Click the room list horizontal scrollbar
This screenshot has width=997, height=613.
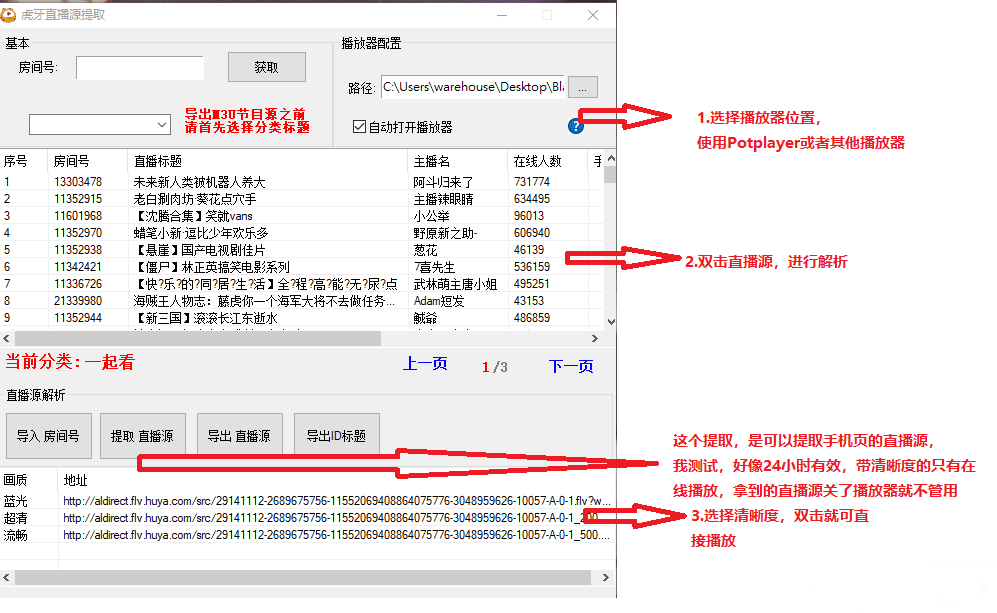coord(200,338)
